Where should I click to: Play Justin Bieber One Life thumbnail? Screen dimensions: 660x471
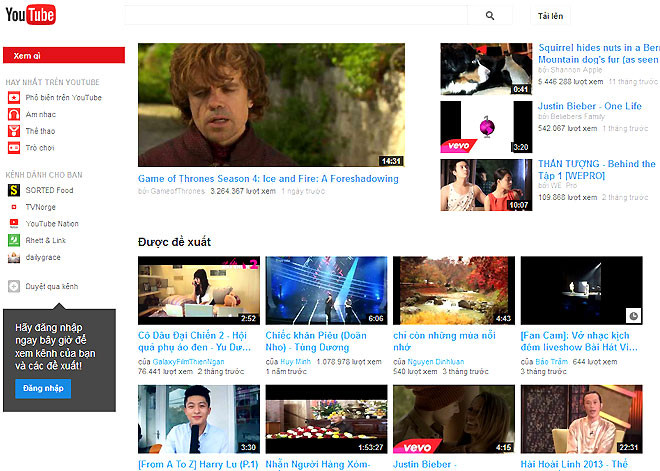click(x=486, y=127)
